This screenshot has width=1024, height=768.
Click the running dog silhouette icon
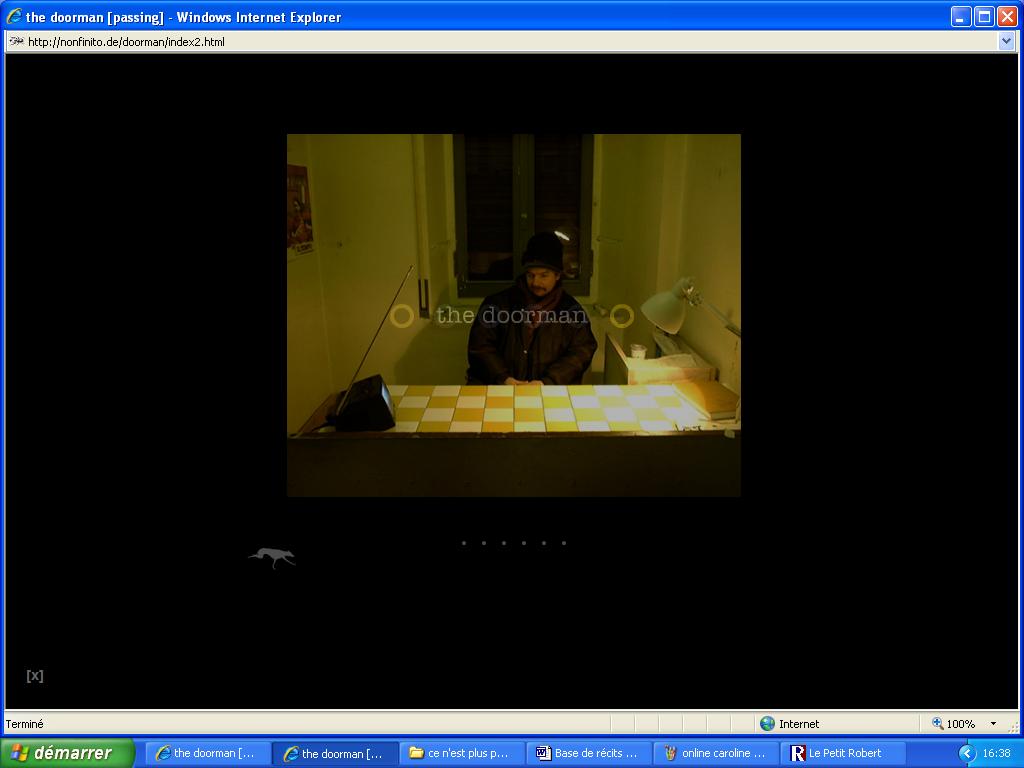[272, 558]
